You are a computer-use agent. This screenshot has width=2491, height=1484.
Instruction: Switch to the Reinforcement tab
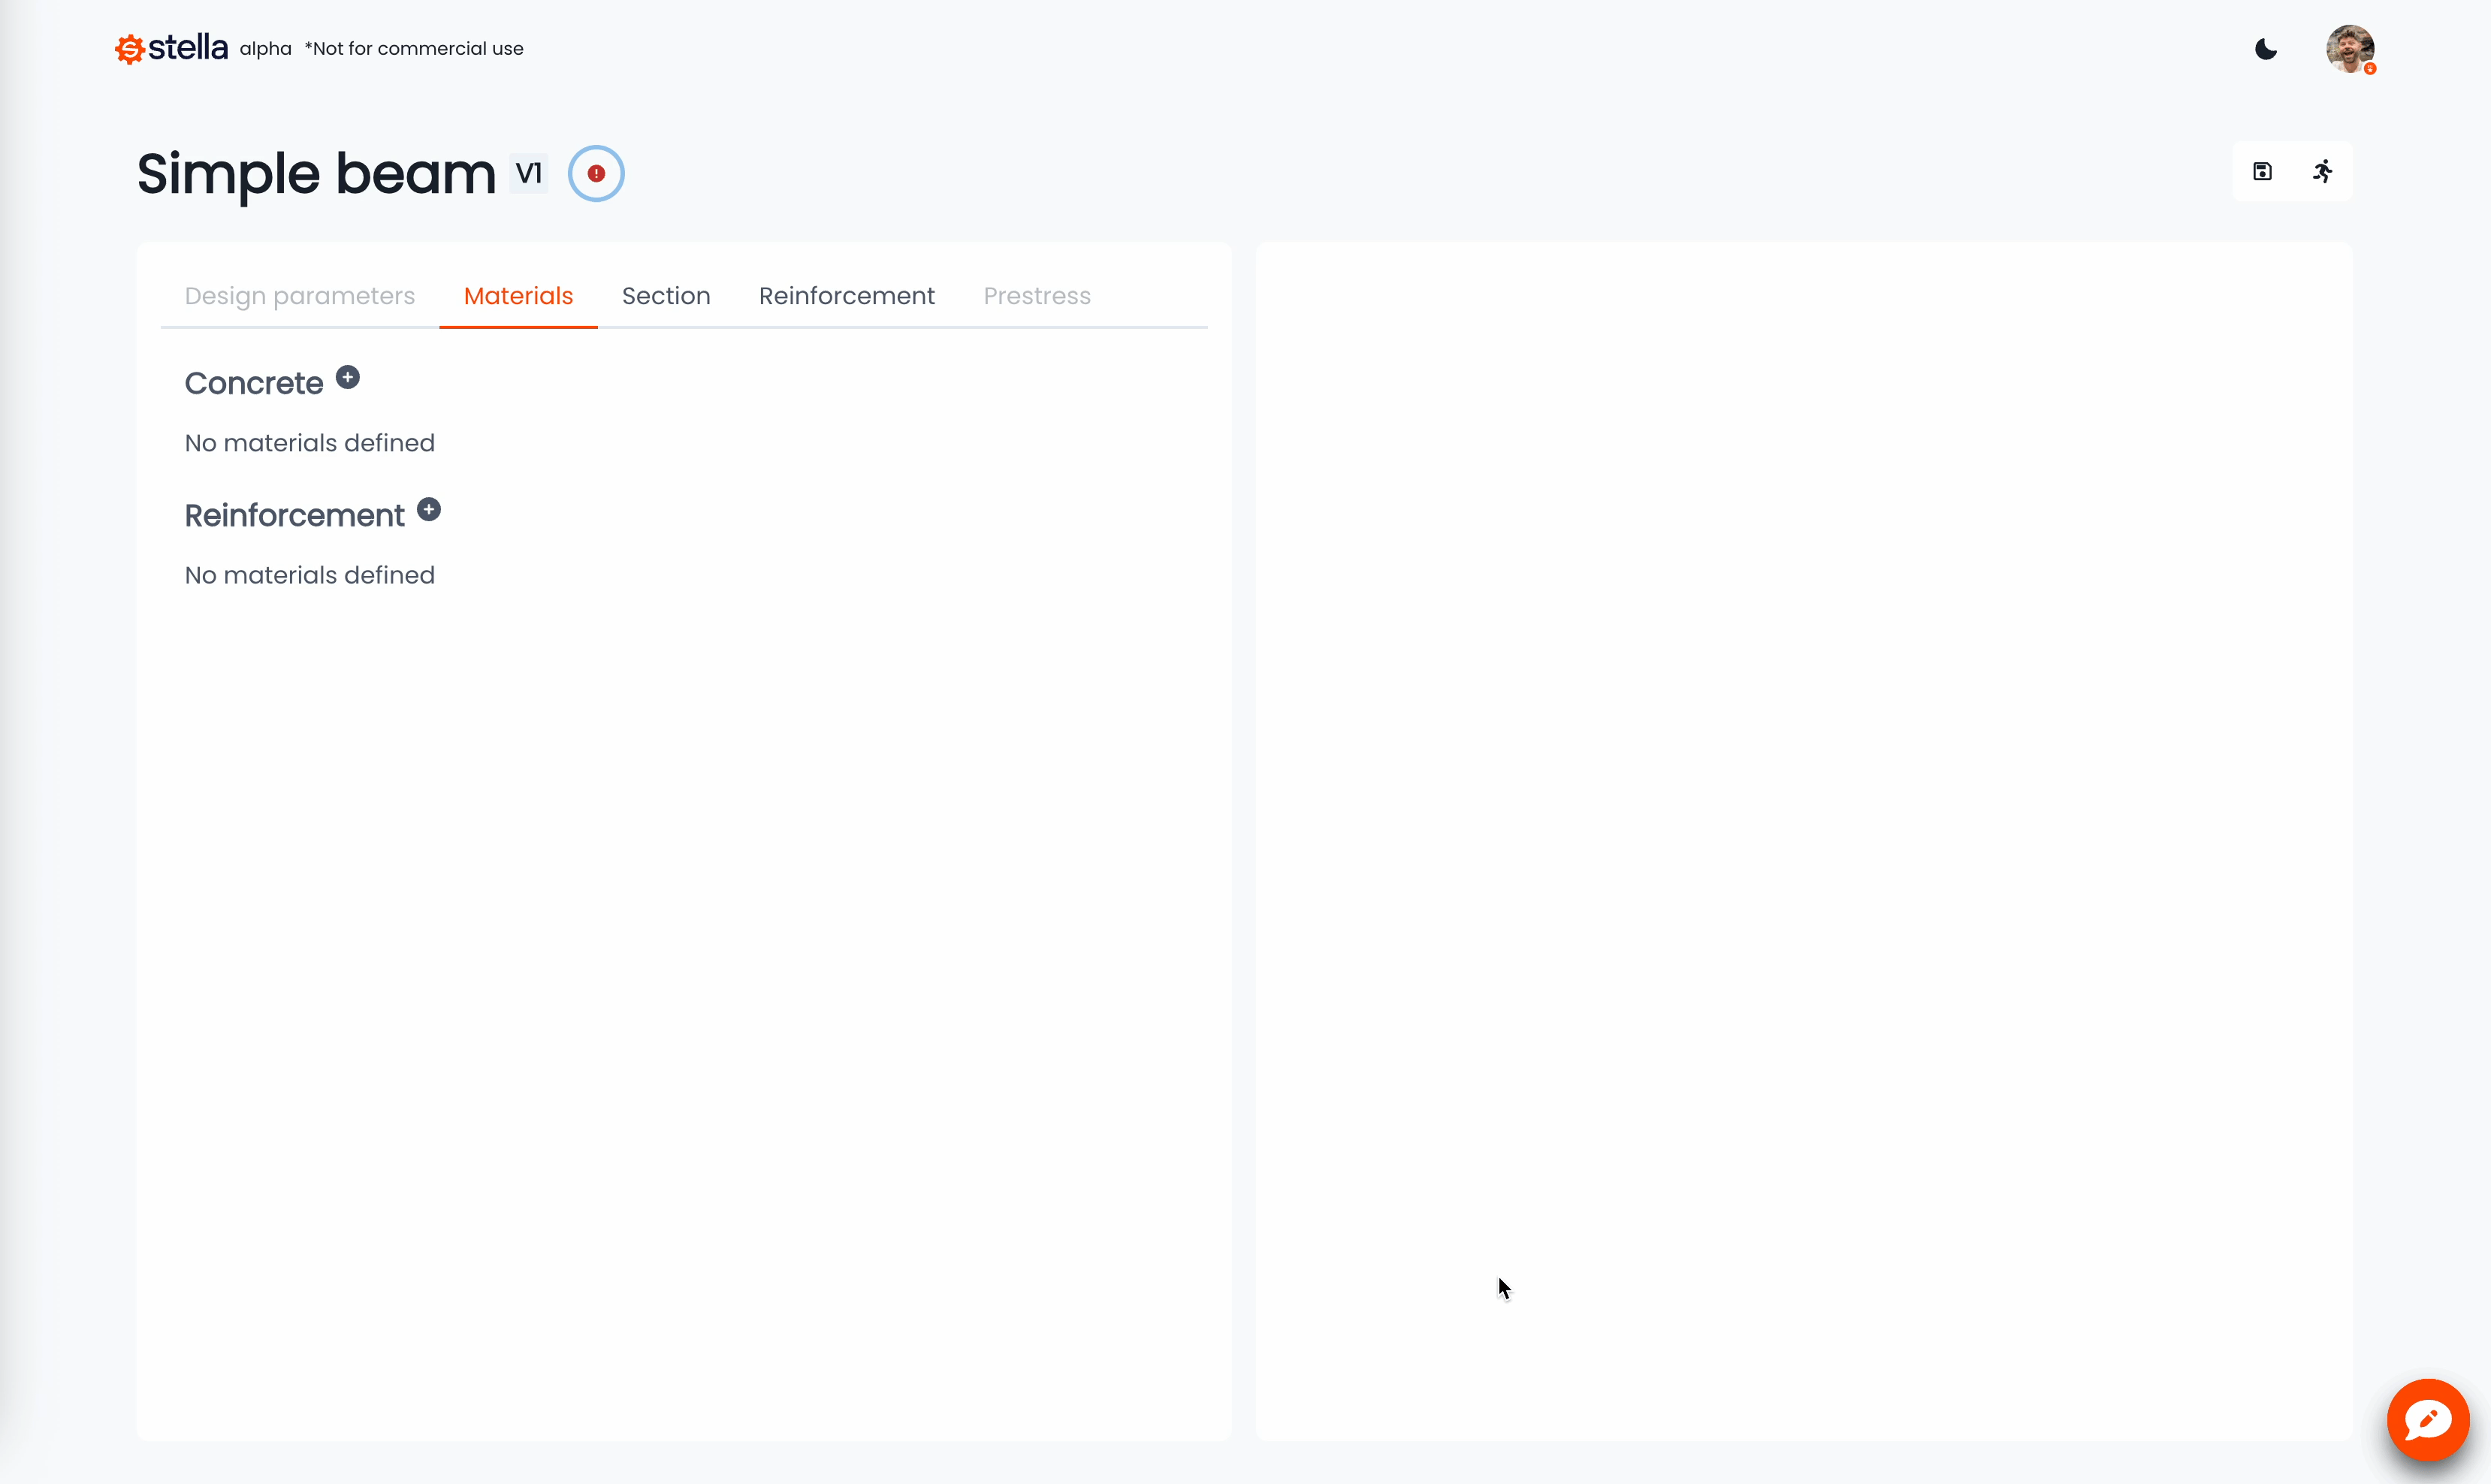(x=846, y=295)
